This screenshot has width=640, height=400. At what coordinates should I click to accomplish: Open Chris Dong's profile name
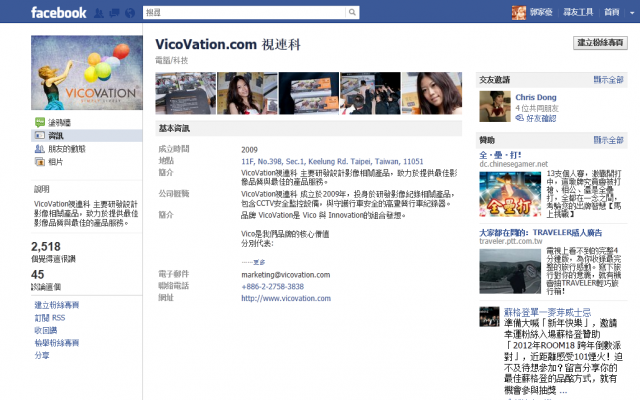click(536, 98)
